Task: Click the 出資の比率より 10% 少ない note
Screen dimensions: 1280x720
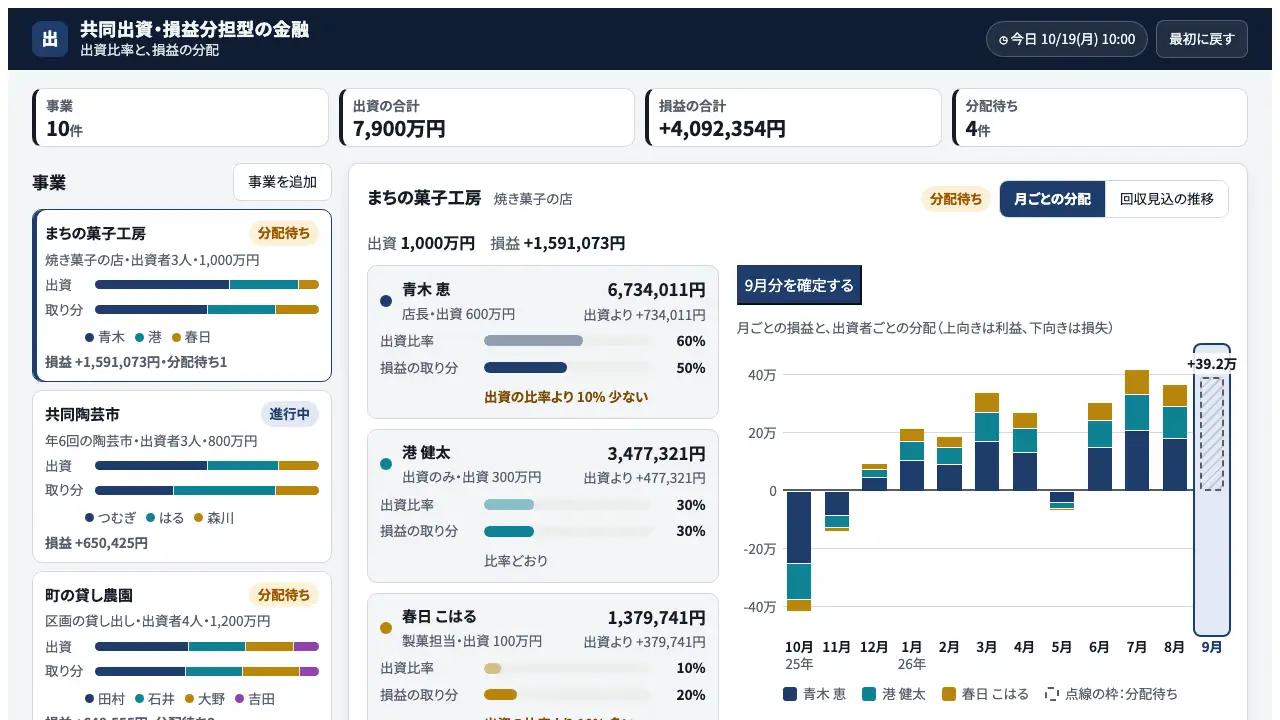Action: 566,397
